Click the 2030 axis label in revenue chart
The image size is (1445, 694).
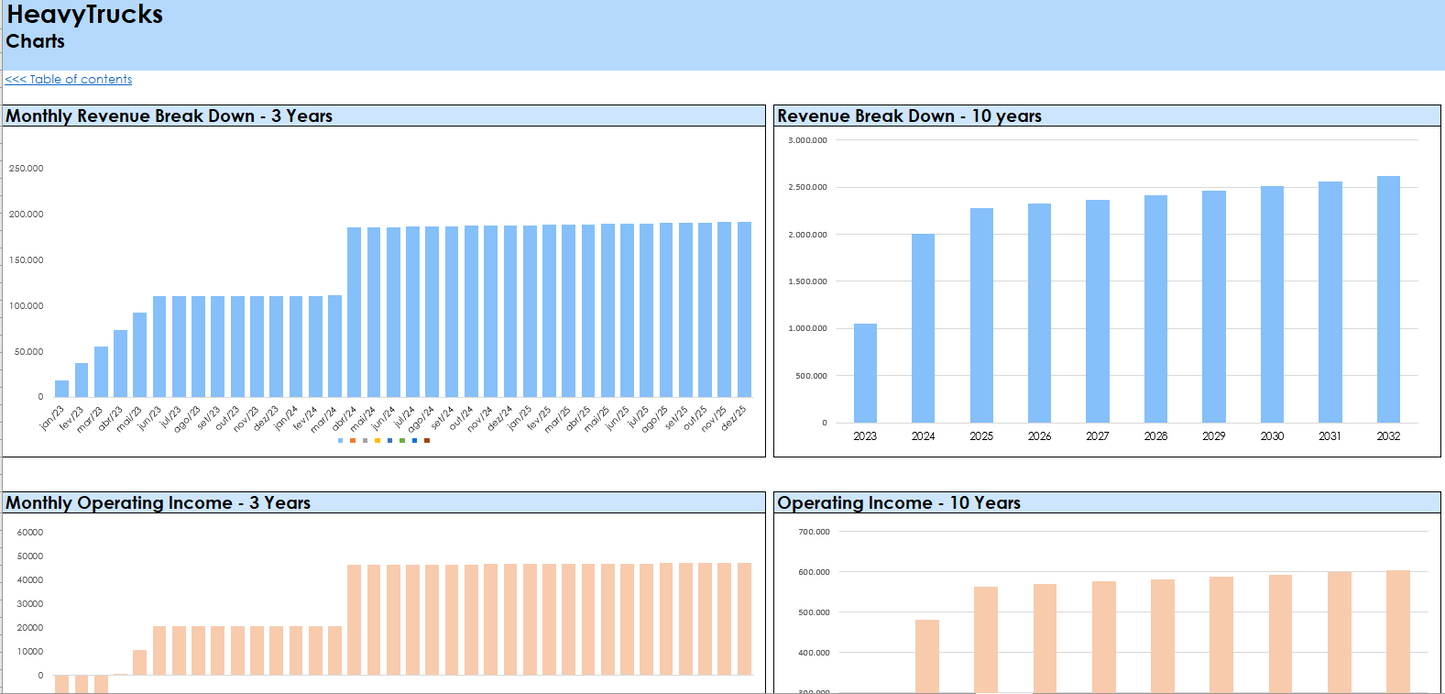point(1272,437)
